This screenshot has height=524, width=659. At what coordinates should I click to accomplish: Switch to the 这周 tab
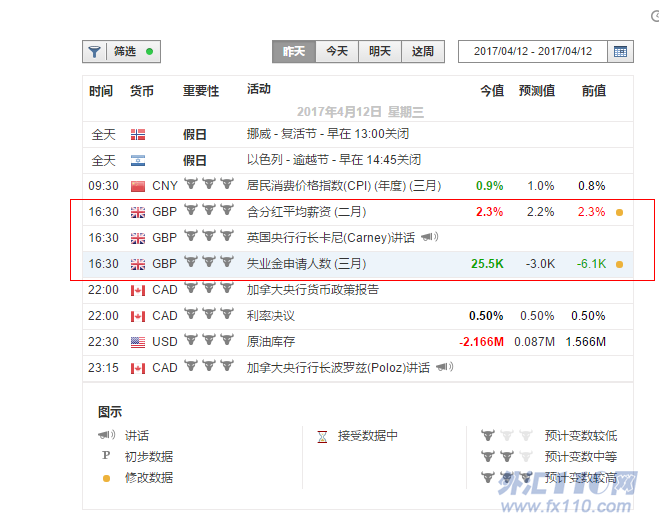tap(423, 51)
